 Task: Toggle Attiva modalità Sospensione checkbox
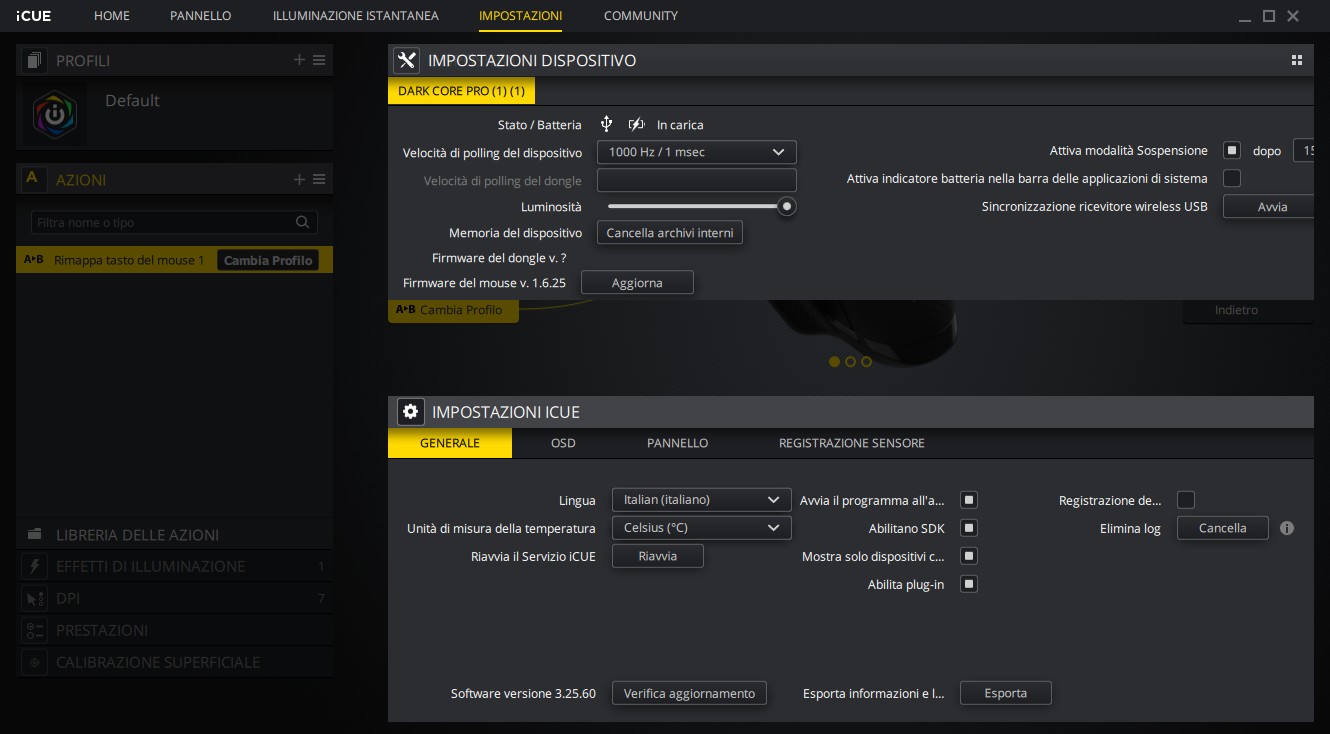(1232, 150)
